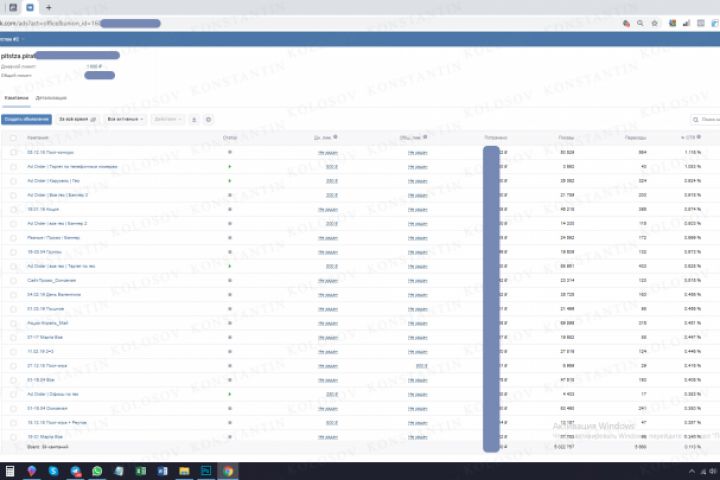Click the help icon beside total limit header
The image size is (720, 480).
425,137
